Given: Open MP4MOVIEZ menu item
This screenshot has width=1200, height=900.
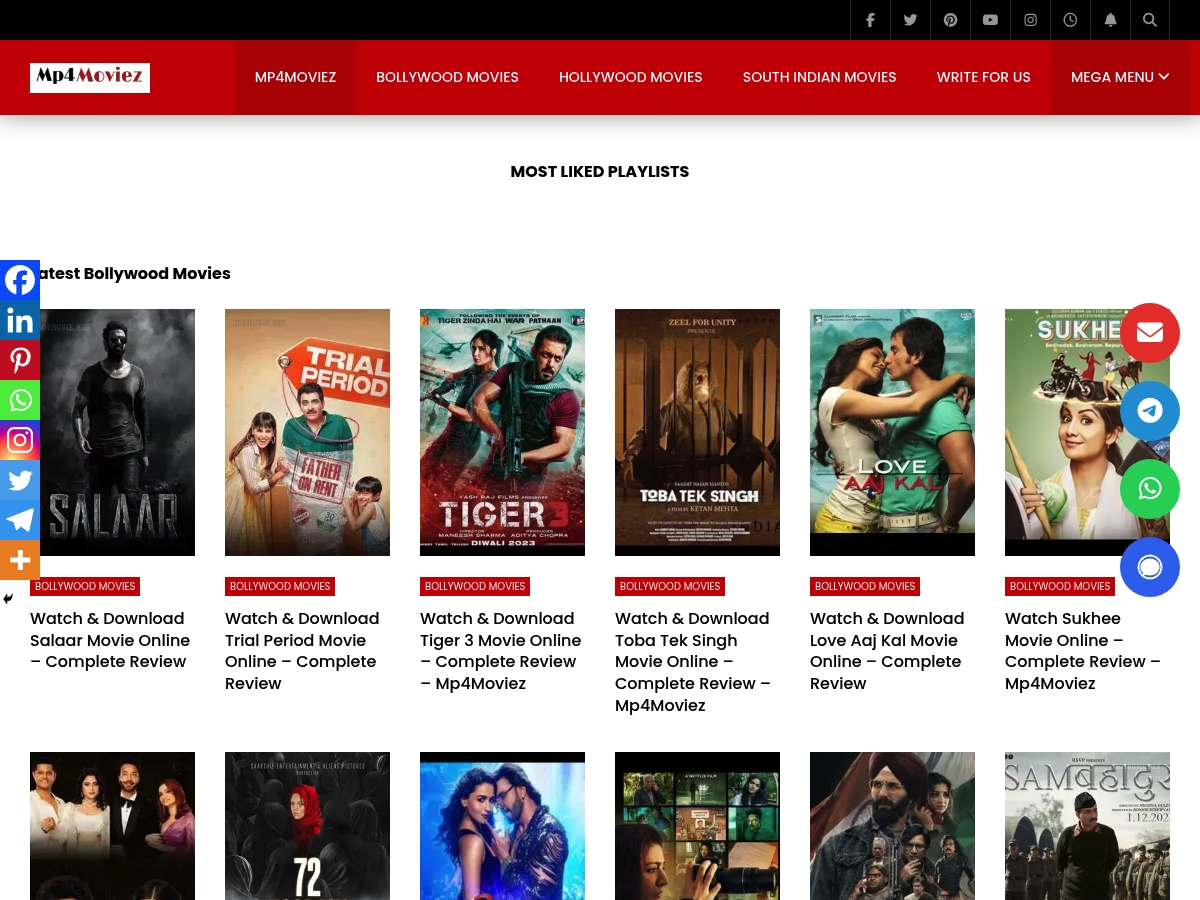Looking at the screenshot, I should [x=295, y=77].
